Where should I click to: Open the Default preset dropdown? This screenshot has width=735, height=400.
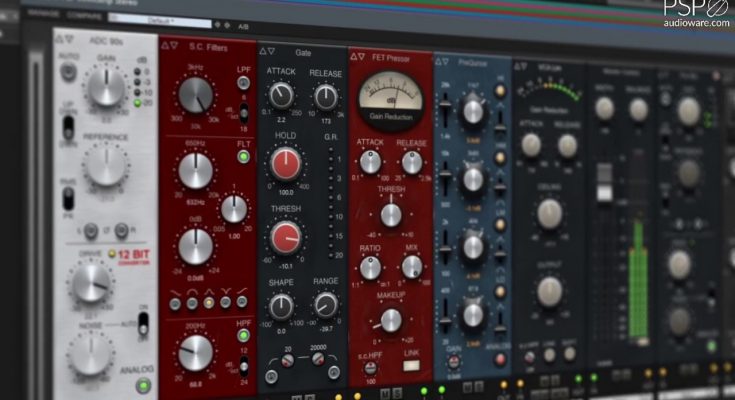(160, 19)
